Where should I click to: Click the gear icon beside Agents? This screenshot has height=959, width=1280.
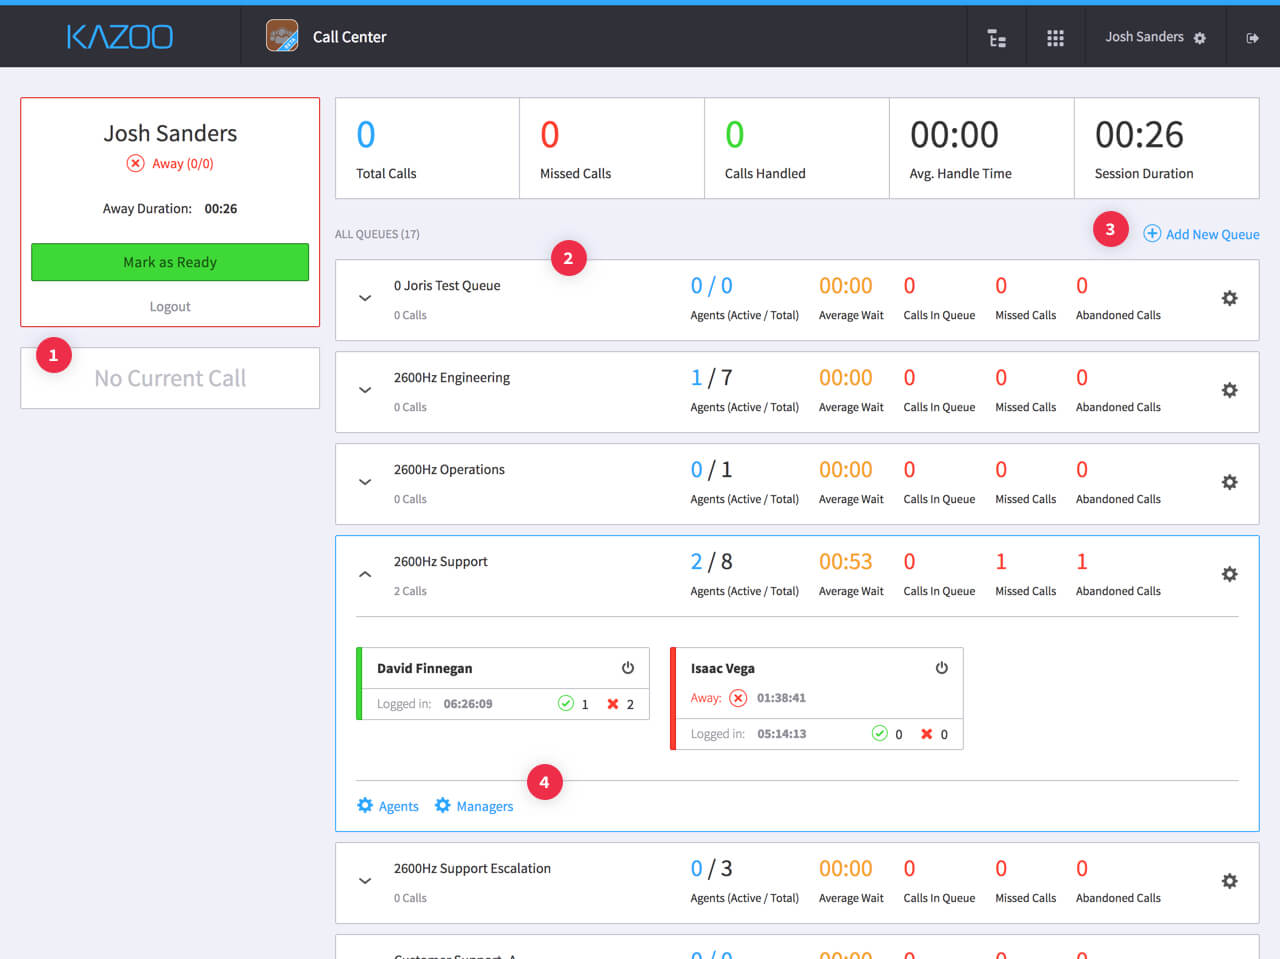[x=365, y=805]
